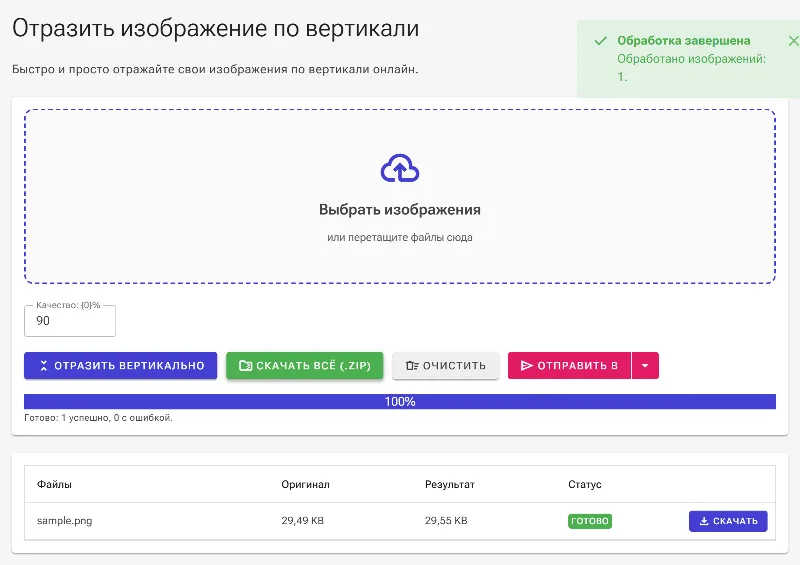Select the sample.png file name
Viewport: 800px width, 565px height.
click(x=65, y=521)
